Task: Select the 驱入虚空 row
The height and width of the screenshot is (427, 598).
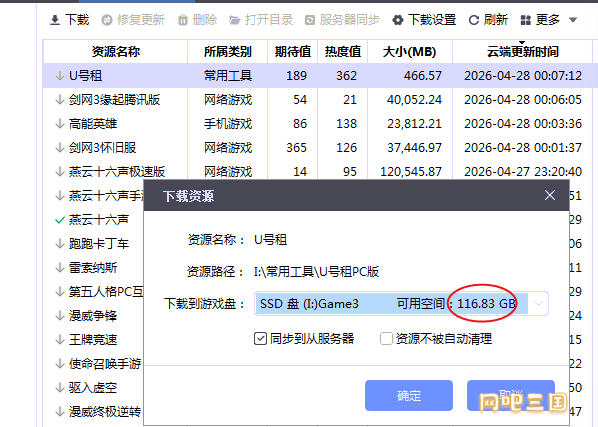Action: pyautogui.click(x=93, y=388)
